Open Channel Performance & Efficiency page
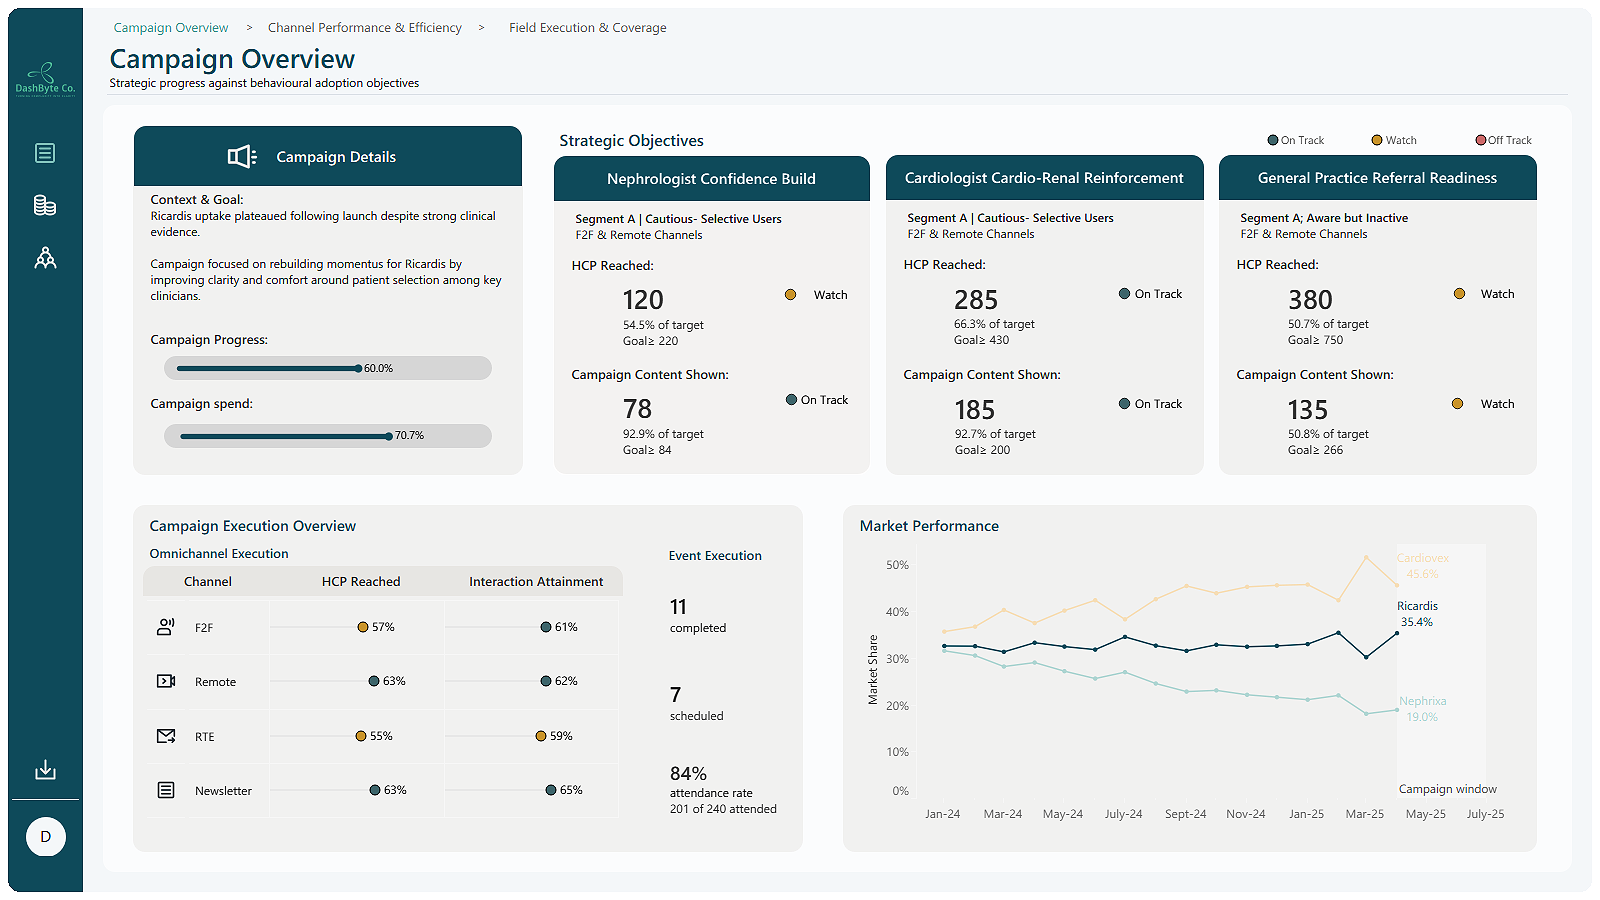The width and height of the screenshot is (1600, 900). pos(365,28)
